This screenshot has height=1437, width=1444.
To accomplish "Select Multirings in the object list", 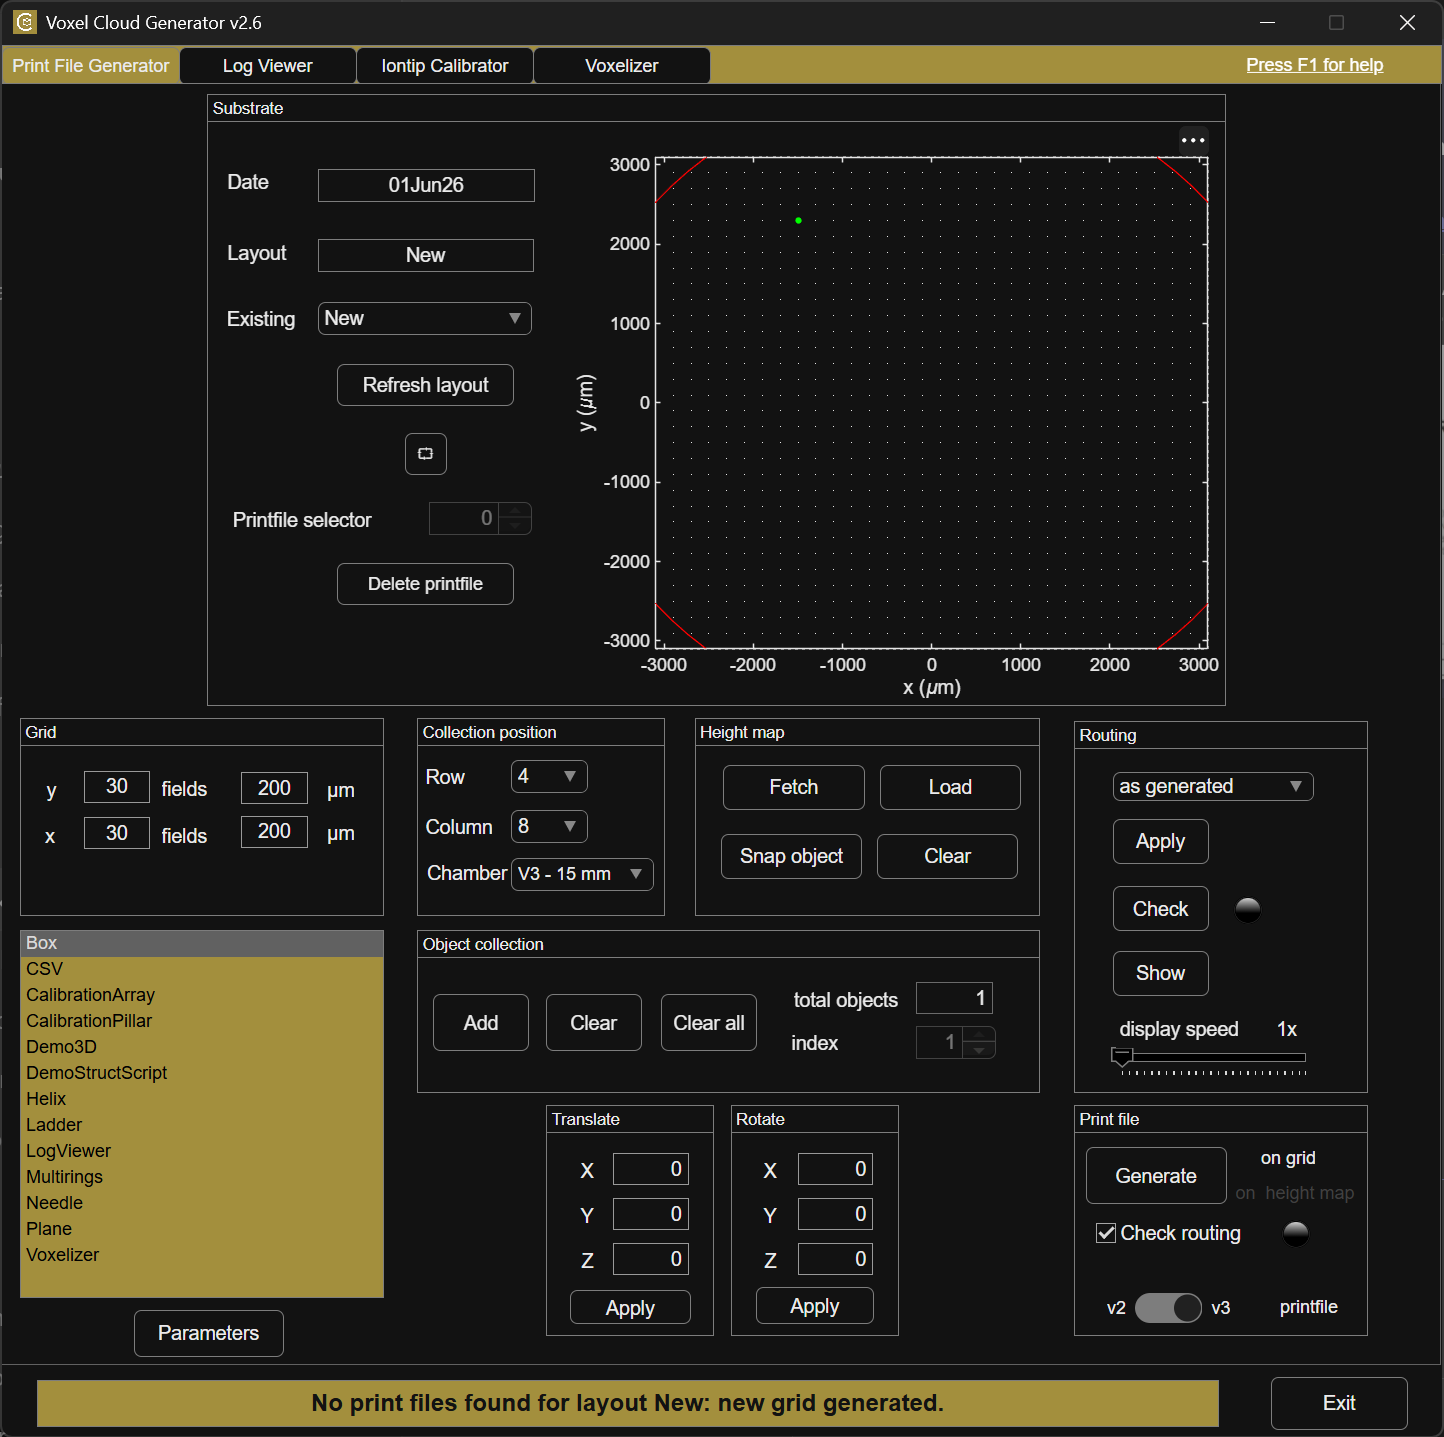I will [x=202, y=1177].
